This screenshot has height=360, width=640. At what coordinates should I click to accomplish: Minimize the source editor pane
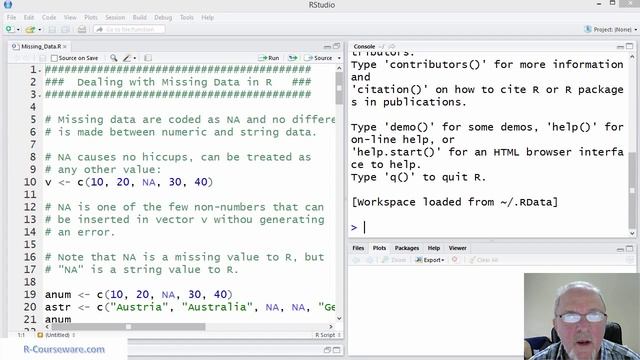pyautogui.click(x=327, y=46)
